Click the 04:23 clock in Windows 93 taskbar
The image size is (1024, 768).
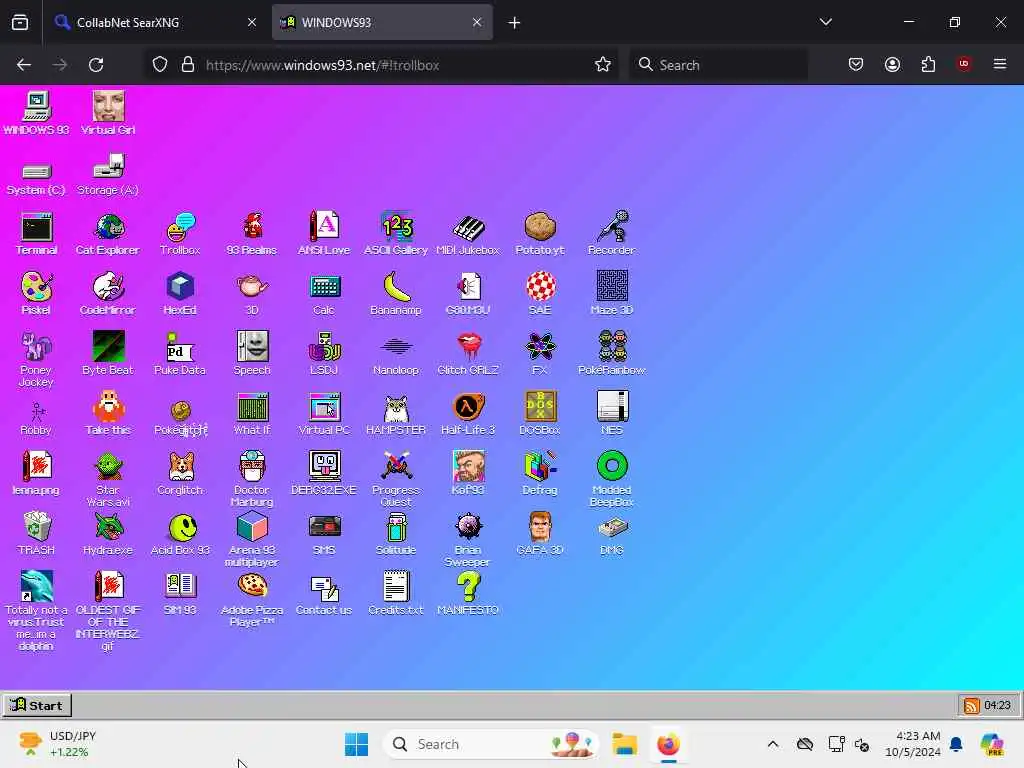pyautogui.click(x=997, y=705)
